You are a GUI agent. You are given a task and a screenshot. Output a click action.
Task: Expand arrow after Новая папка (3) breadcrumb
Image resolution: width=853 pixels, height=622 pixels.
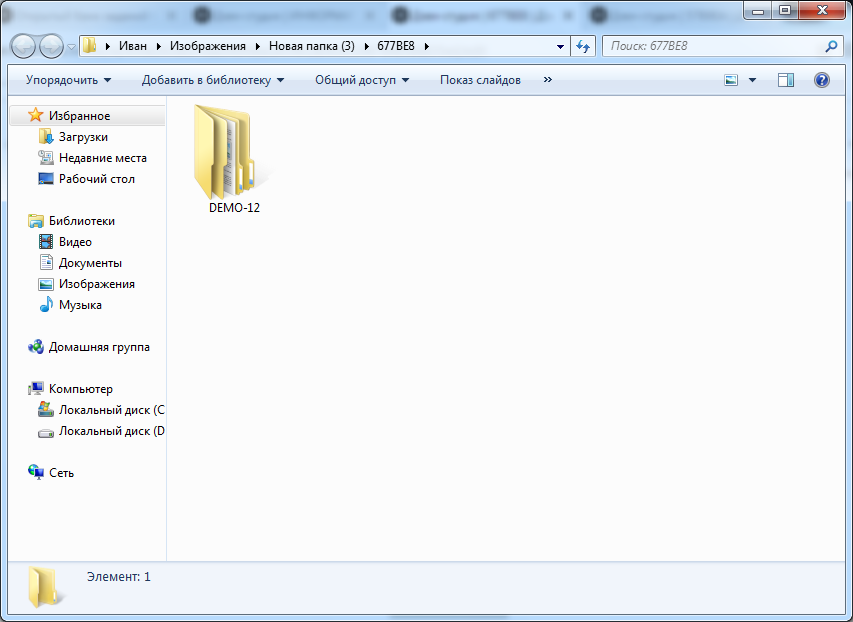[366, 46]
